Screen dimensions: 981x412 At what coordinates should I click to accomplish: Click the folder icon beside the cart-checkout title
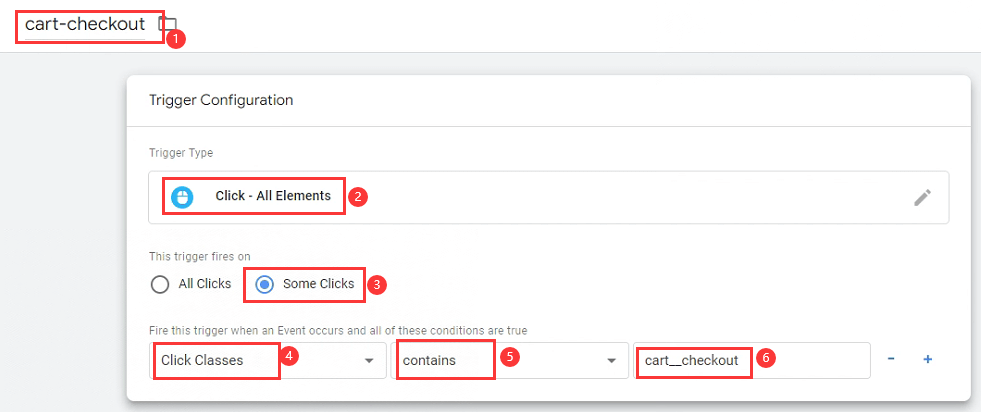167,24
